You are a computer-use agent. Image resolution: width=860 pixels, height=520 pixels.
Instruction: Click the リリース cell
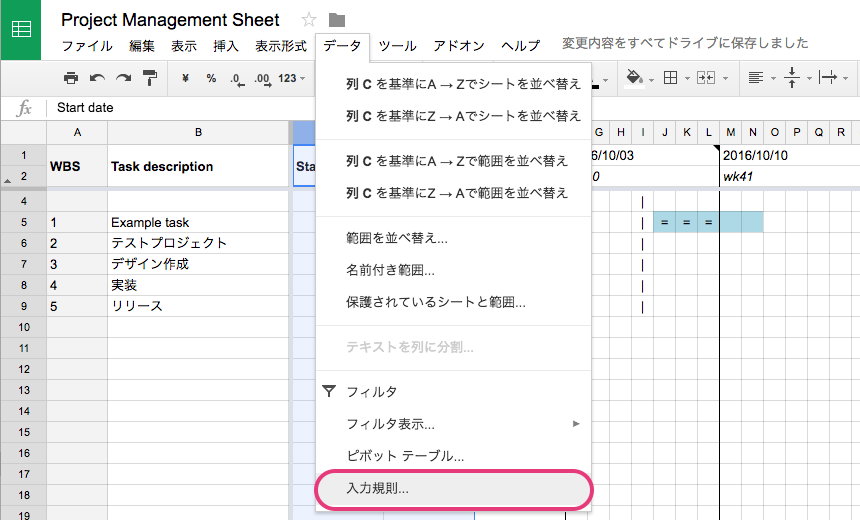pos(198,306)
